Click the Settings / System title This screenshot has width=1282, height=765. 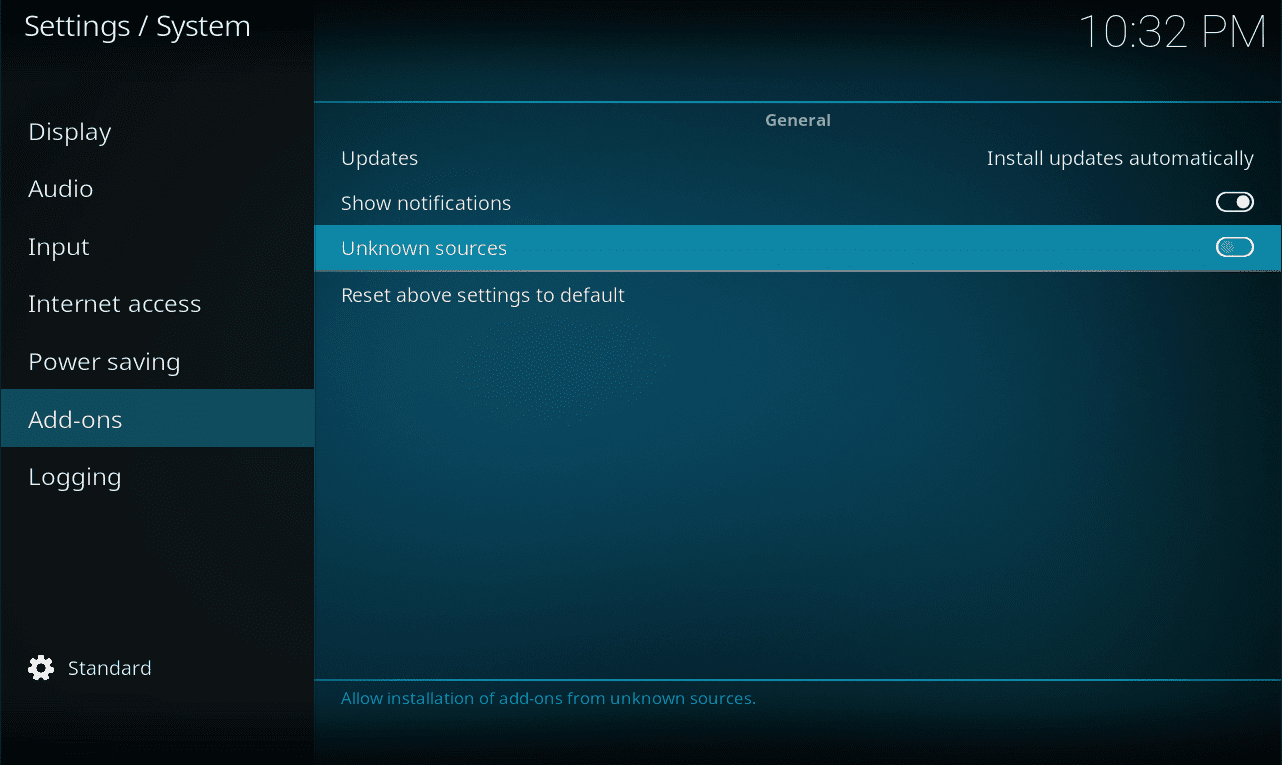pos(137,27)
